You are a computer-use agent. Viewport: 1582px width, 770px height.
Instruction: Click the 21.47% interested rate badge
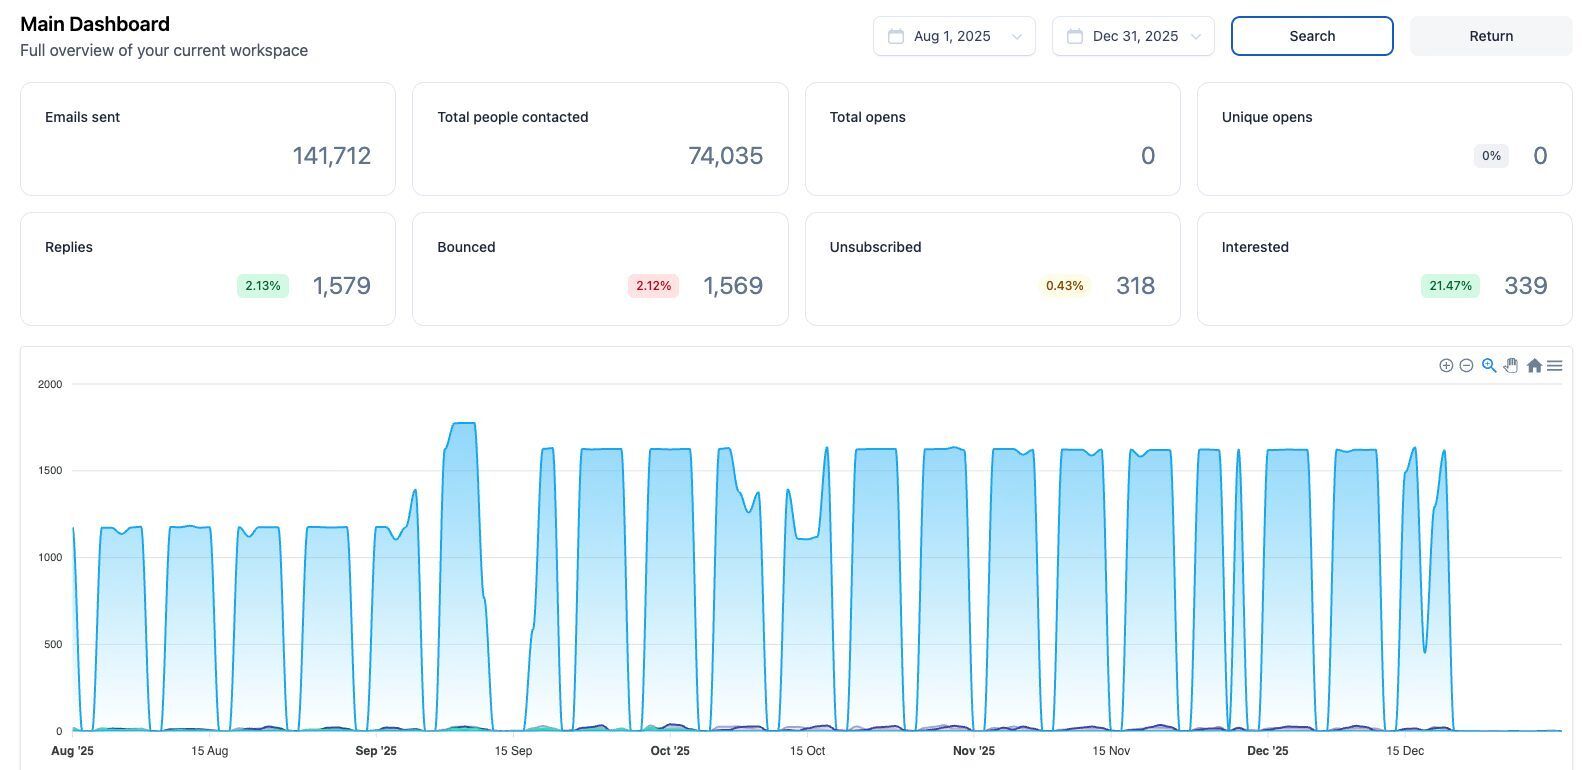point(1450,286)
